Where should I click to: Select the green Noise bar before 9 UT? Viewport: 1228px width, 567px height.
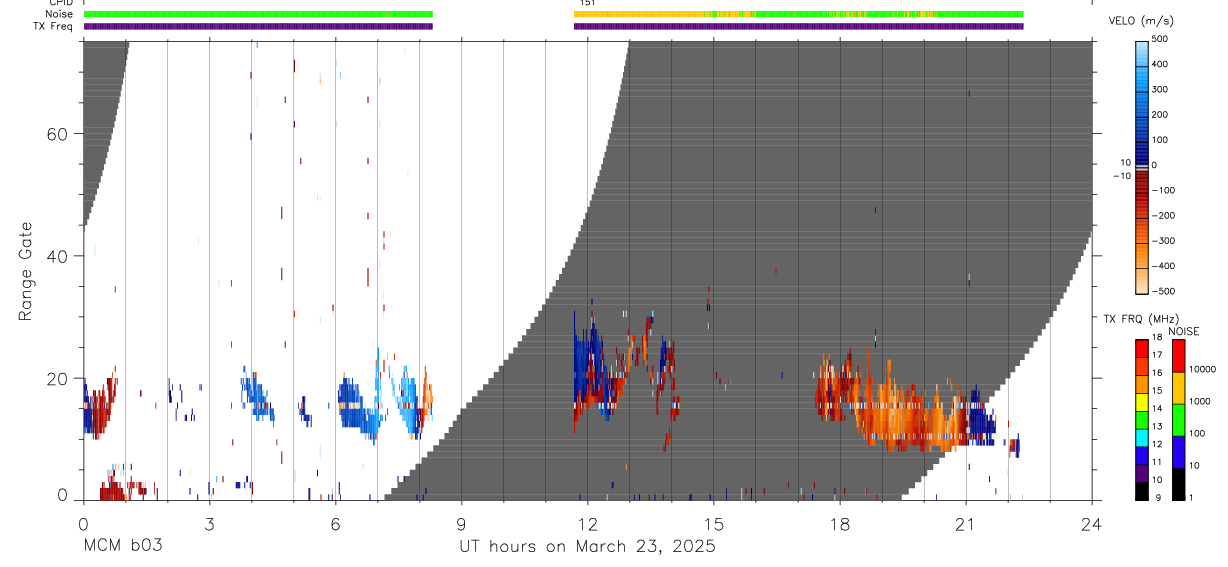(x=258, y=14)
